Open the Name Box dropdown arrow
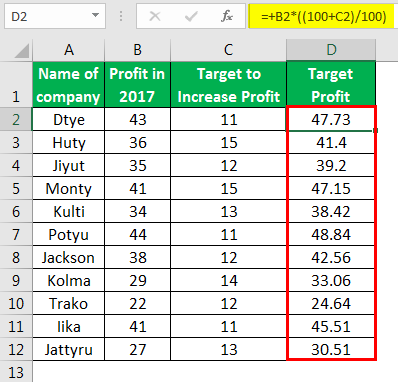The image size is (398, 382). pyautogui.click(x=95, y=15)
